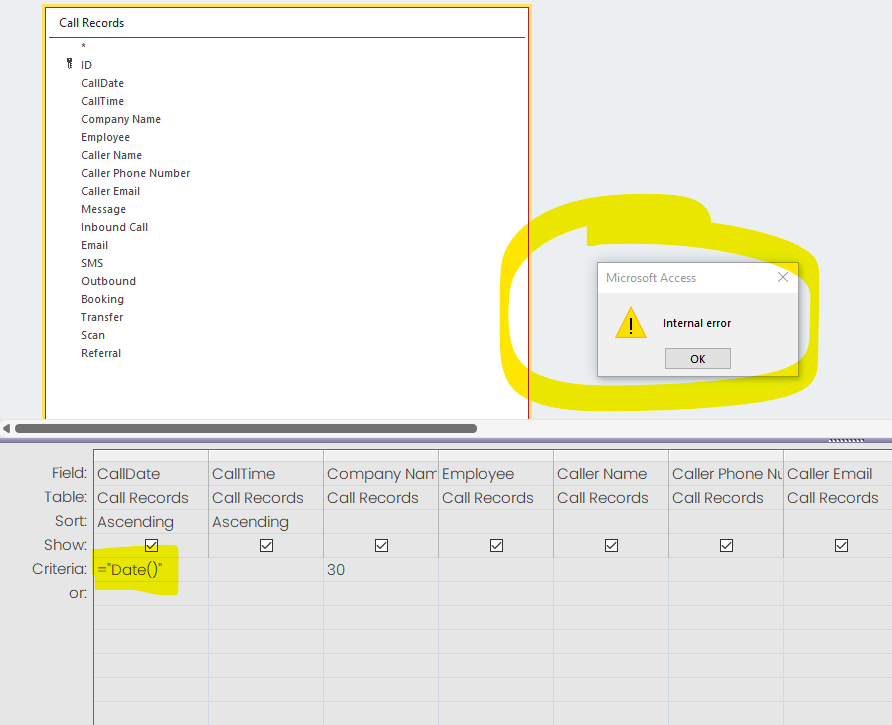Select Inbound Call in the field list
Viewport: 892px width, 725px height.
(x=114, y=227)
